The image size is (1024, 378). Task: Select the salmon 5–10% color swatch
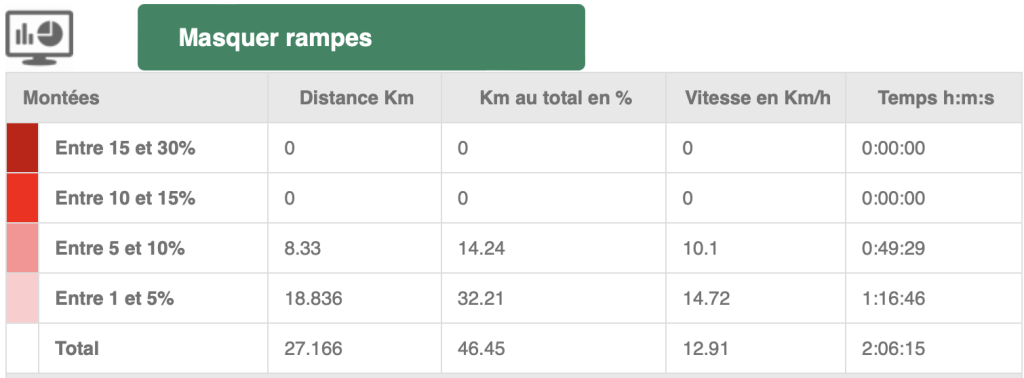22,248
